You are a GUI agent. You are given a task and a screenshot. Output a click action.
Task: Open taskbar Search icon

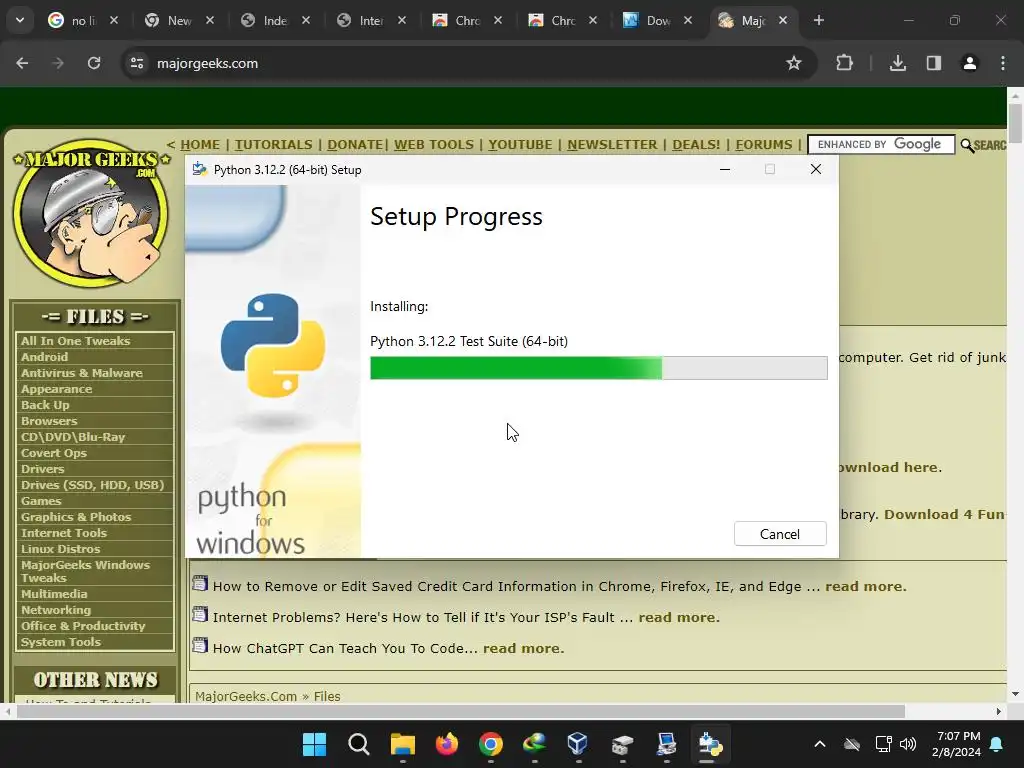pos(359,744)
